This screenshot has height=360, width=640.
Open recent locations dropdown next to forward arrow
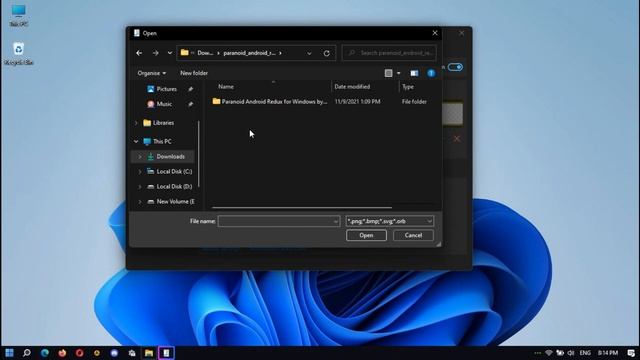(169, 53)
